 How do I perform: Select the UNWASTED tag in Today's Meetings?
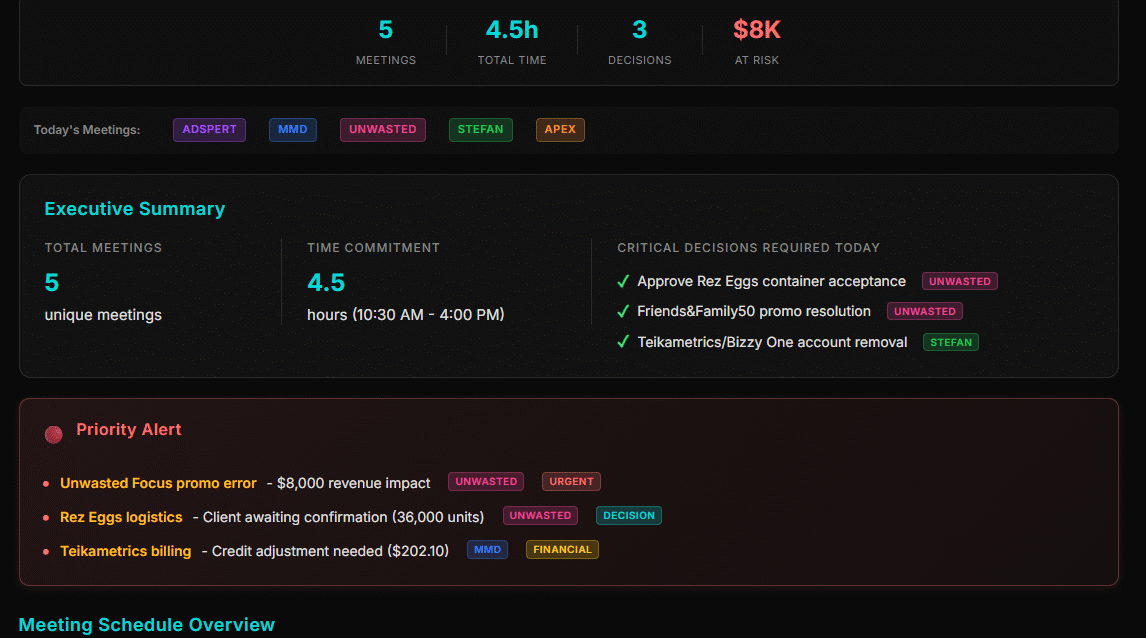tap(382, 130)
